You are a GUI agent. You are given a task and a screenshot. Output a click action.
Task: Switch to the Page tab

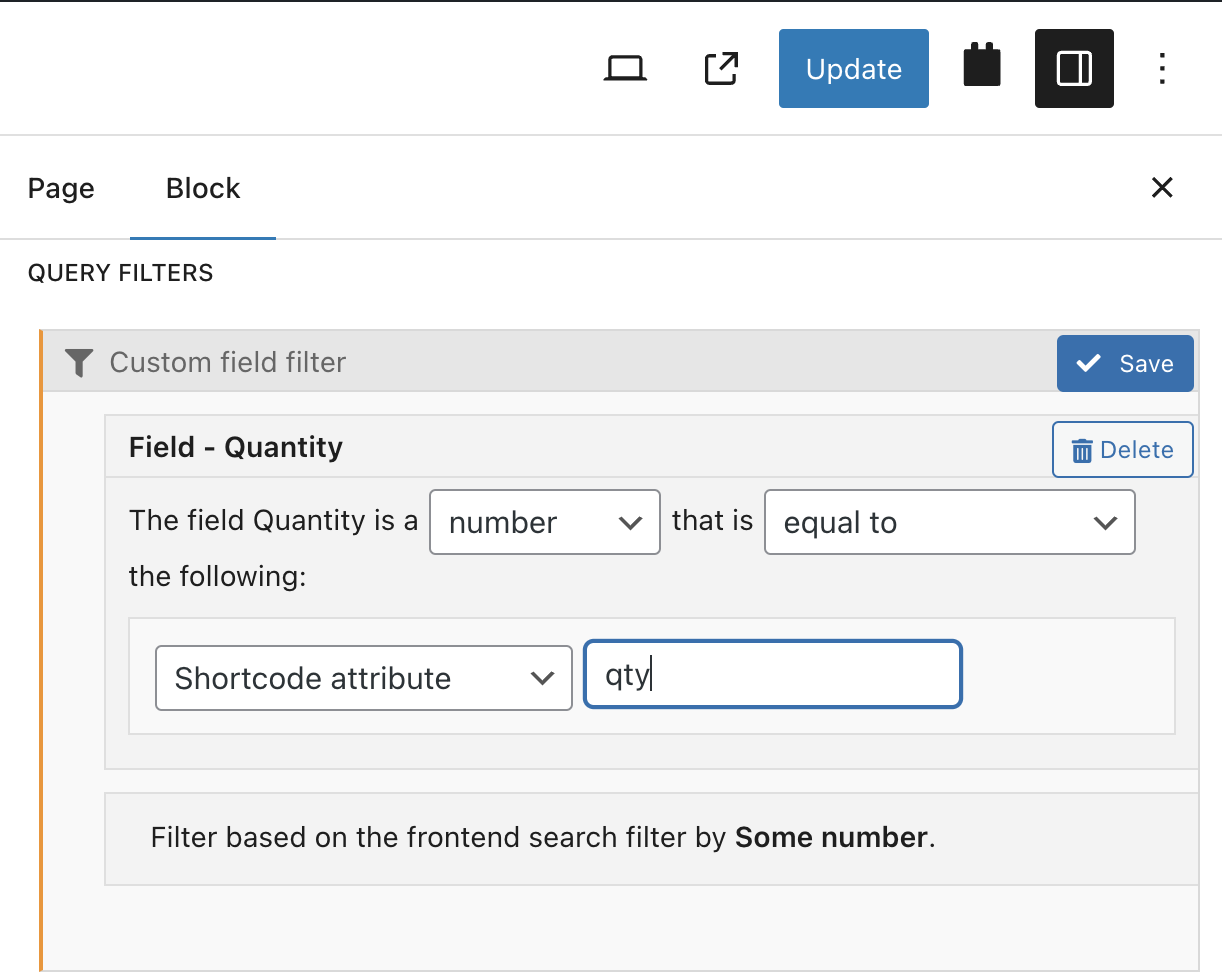tap(61, 188)
